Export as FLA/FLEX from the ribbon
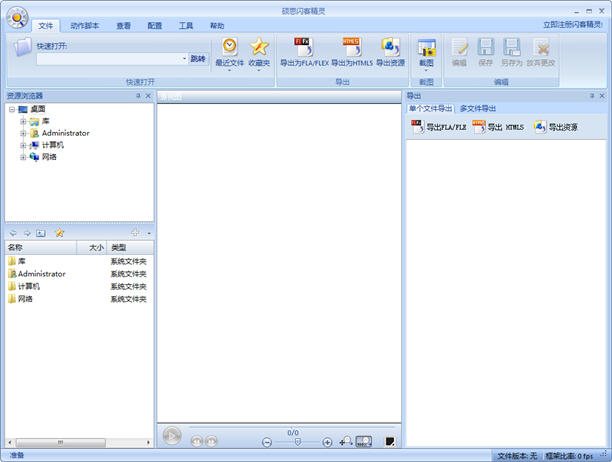This screenshot has width=612, height=462. [x=304, y=47]
